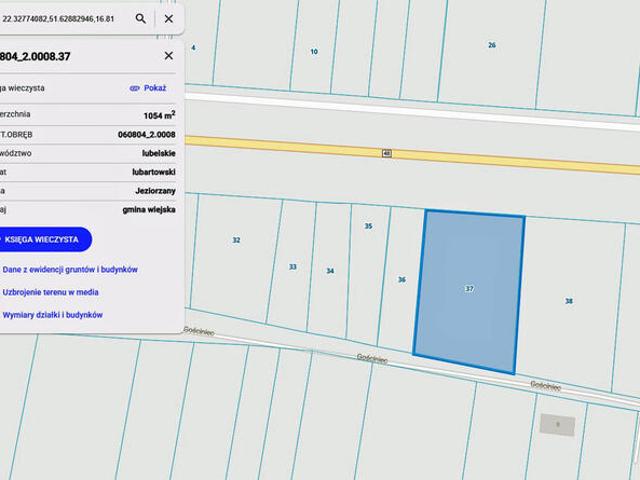Select parcel 26 on the map

[491, 45]
